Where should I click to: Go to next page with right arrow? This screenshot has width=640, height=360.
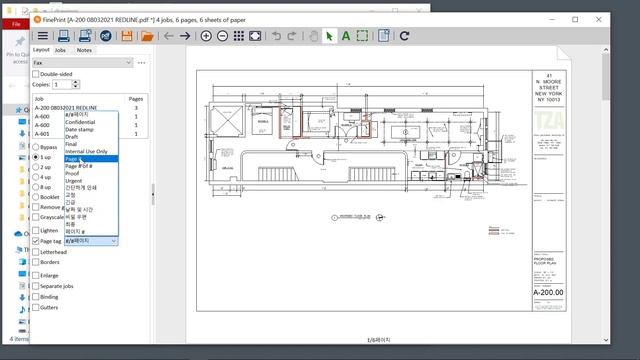point(185,36)
